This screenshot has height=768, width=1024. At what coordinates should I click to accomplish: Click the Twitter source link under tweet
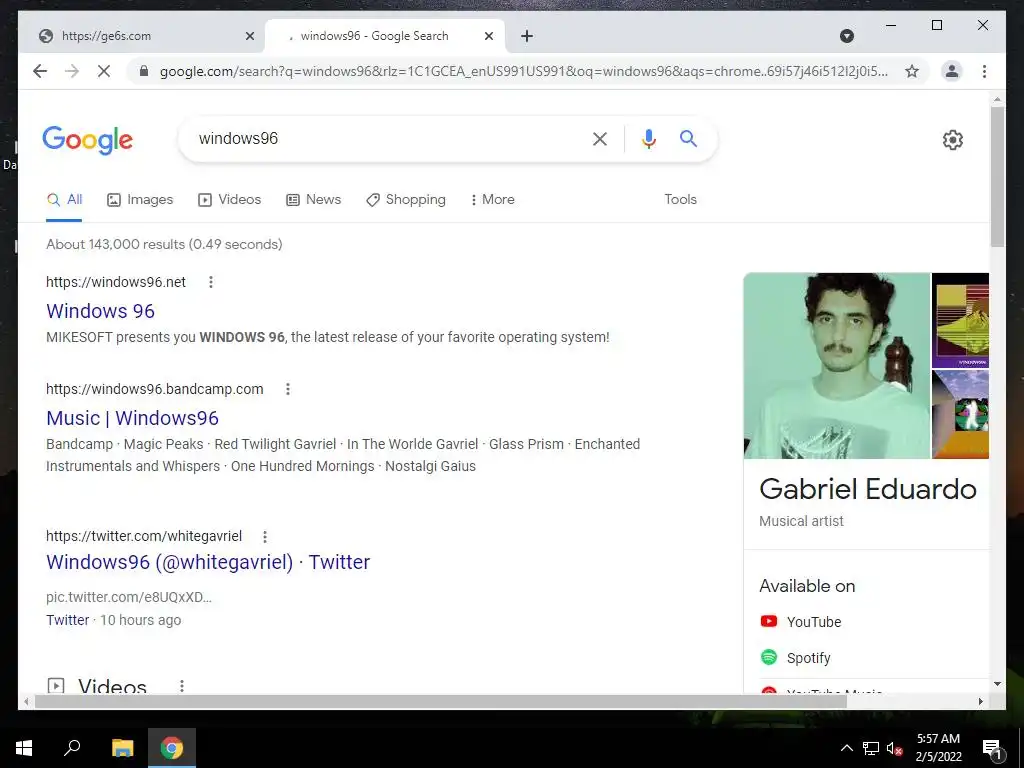coord(67,620)
